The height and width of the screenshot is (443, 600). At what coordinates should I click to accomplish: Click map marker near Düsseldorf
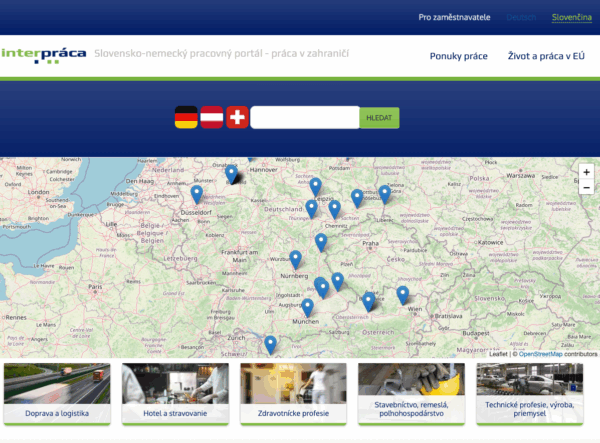click(197, 195)
